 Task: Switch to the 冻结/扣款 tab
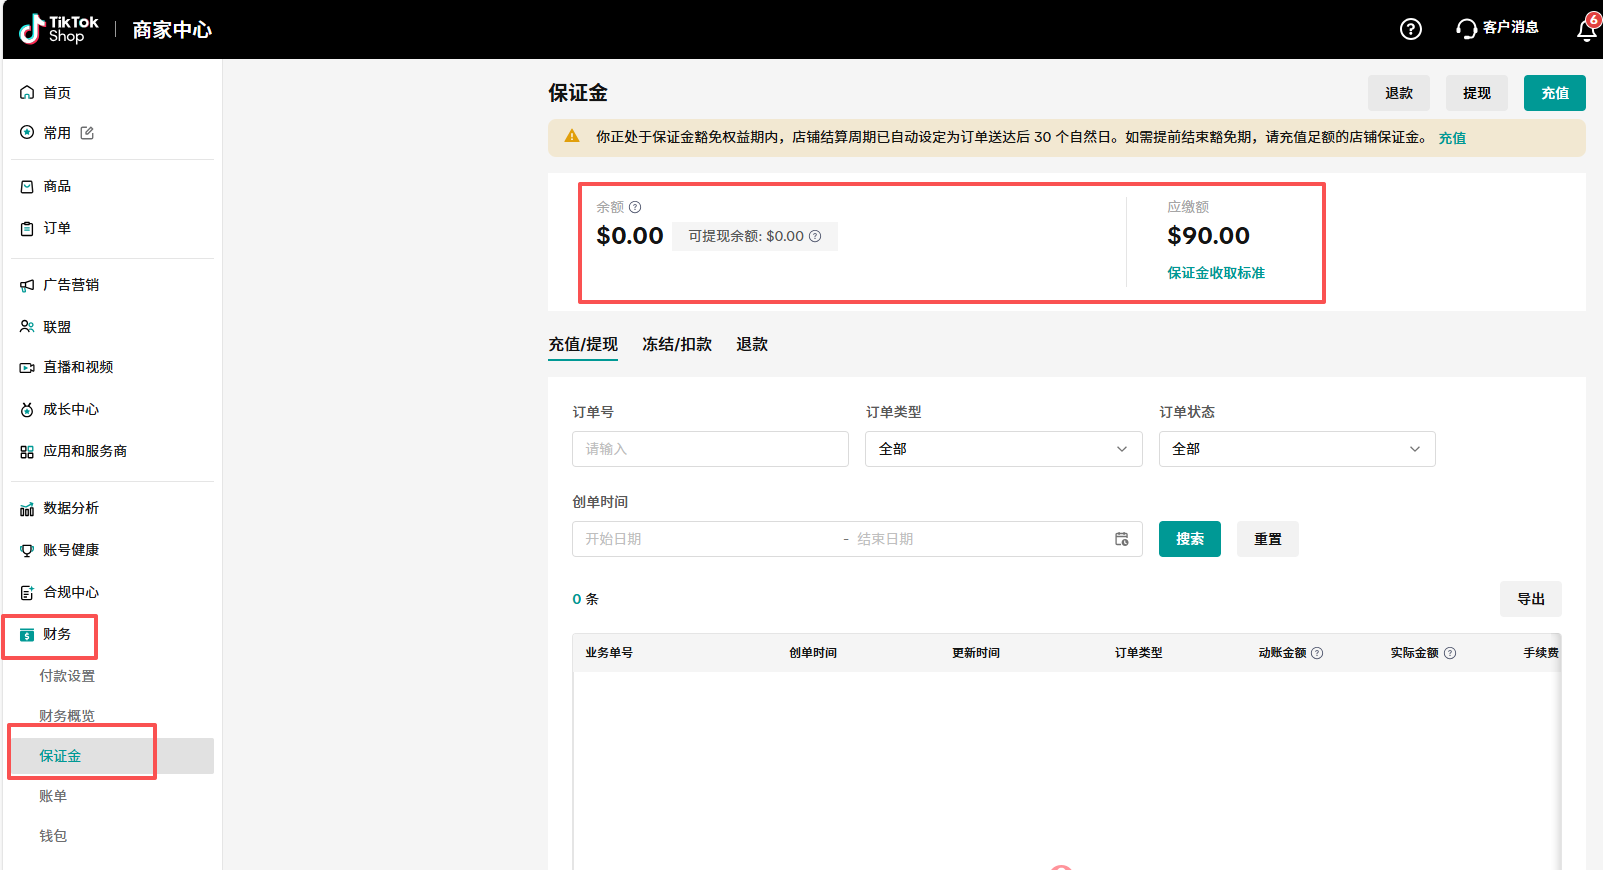click(x=676, y=344)
